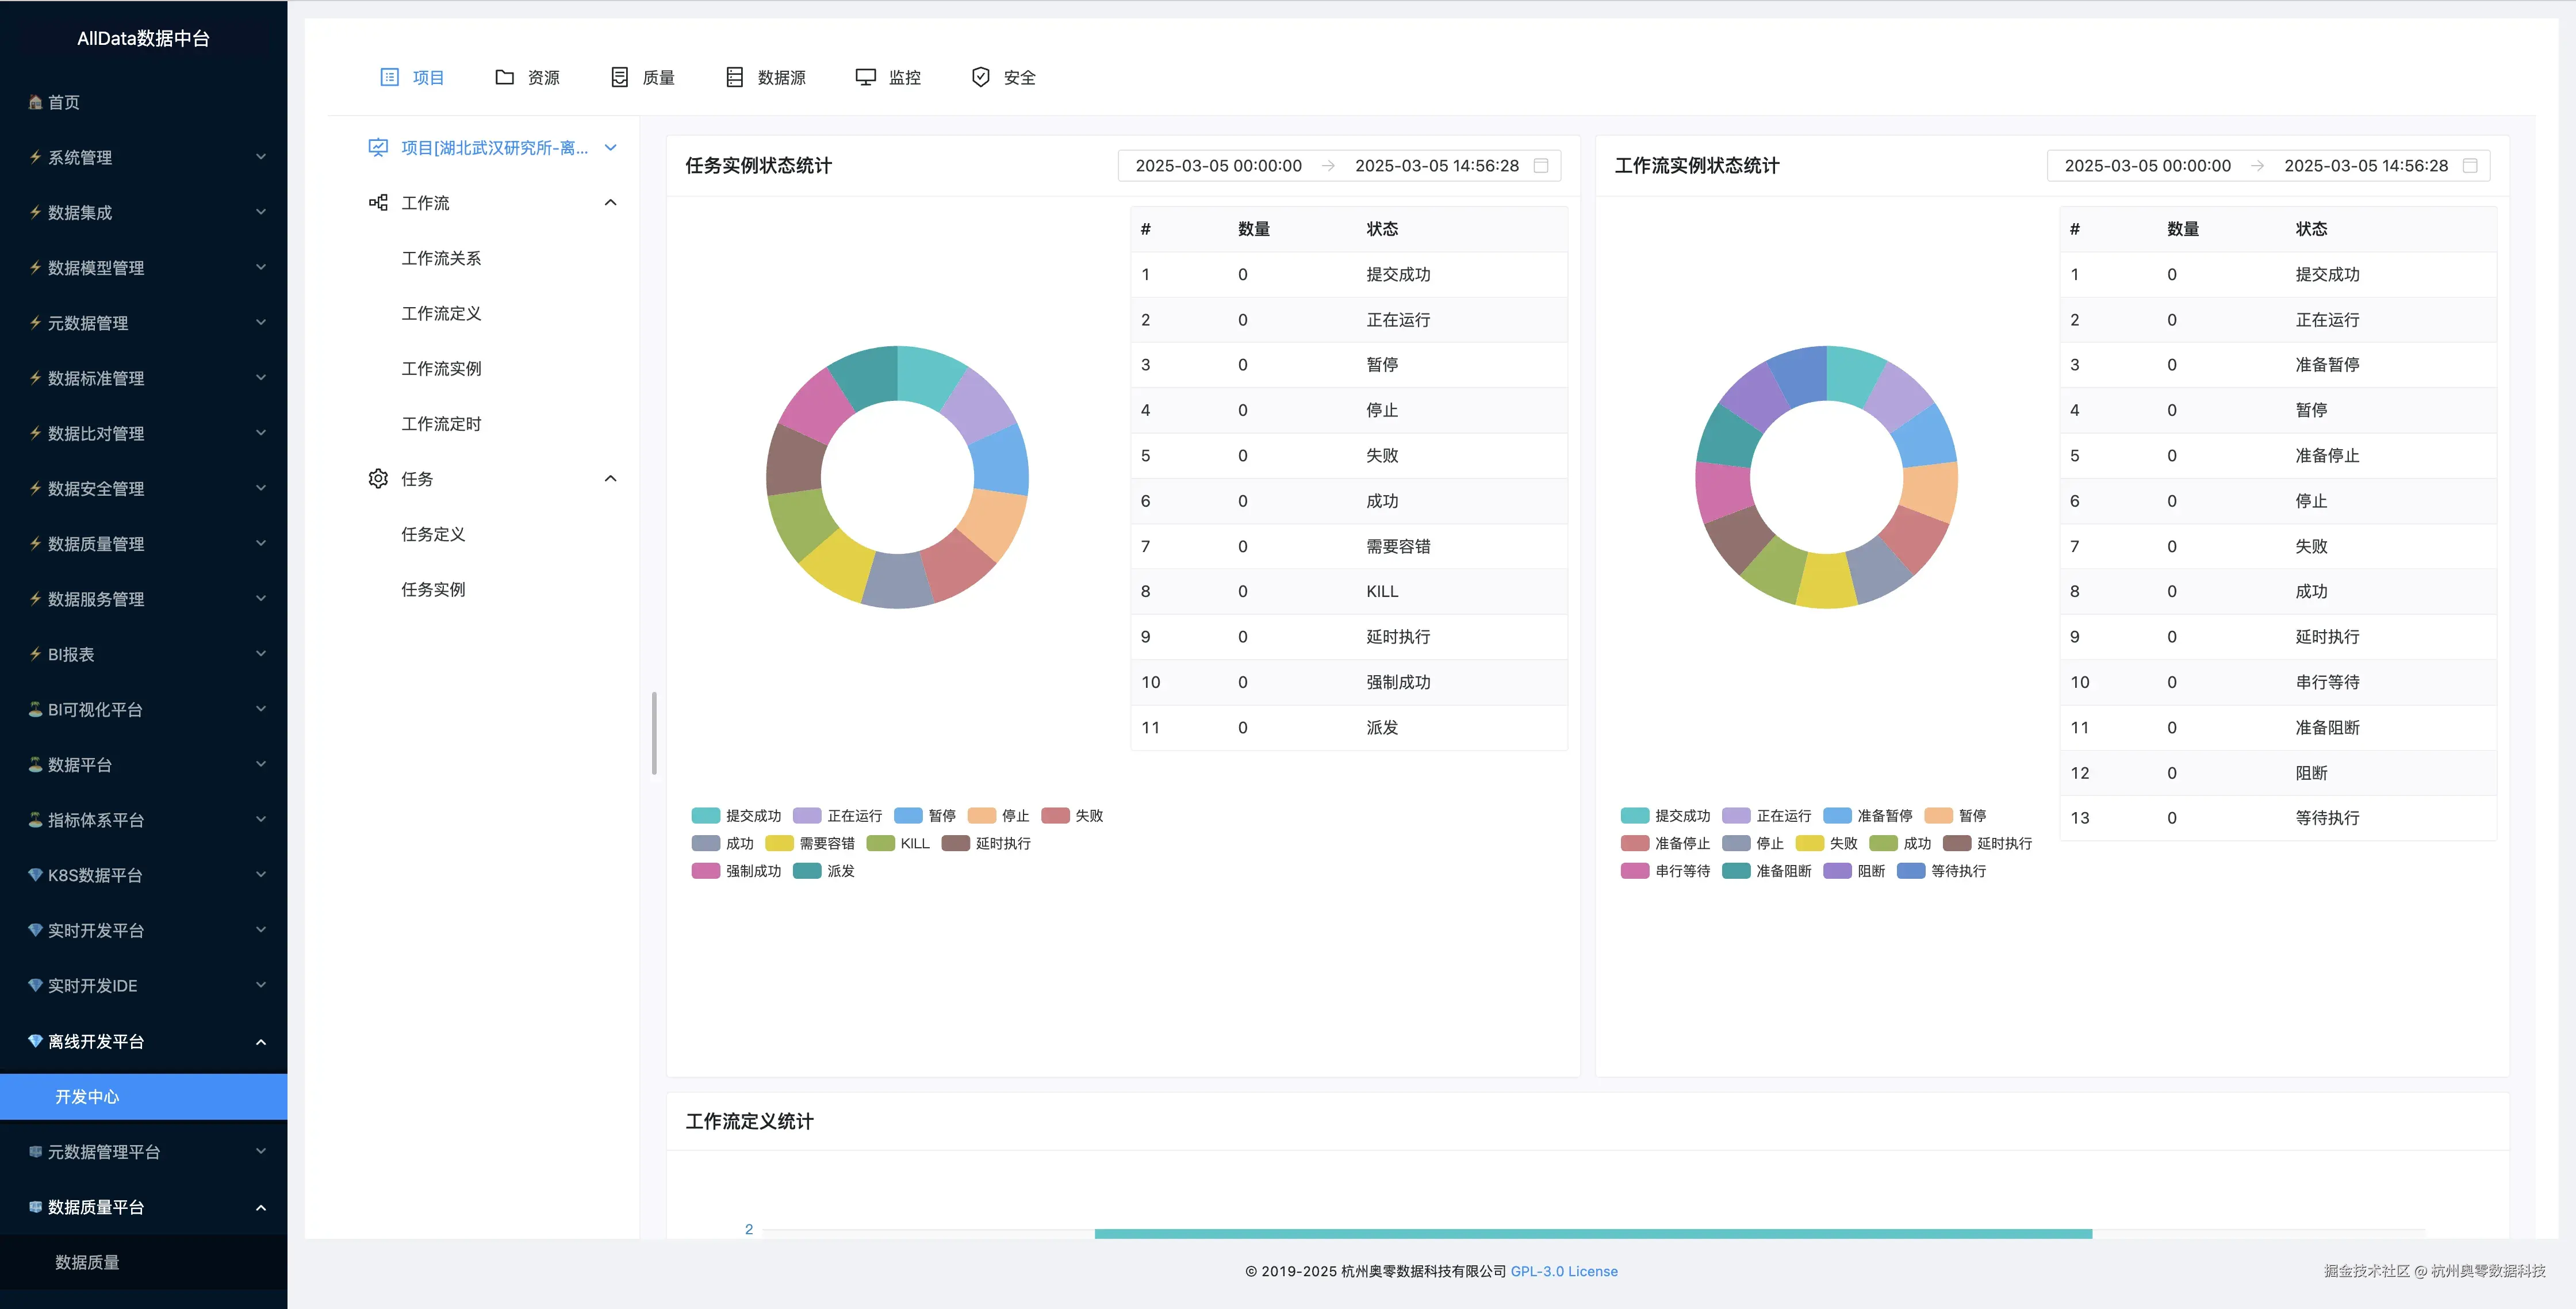Toggle the KILL legend under task donut
This screenshot has width=2576, height=1309.
pos(898,843)
